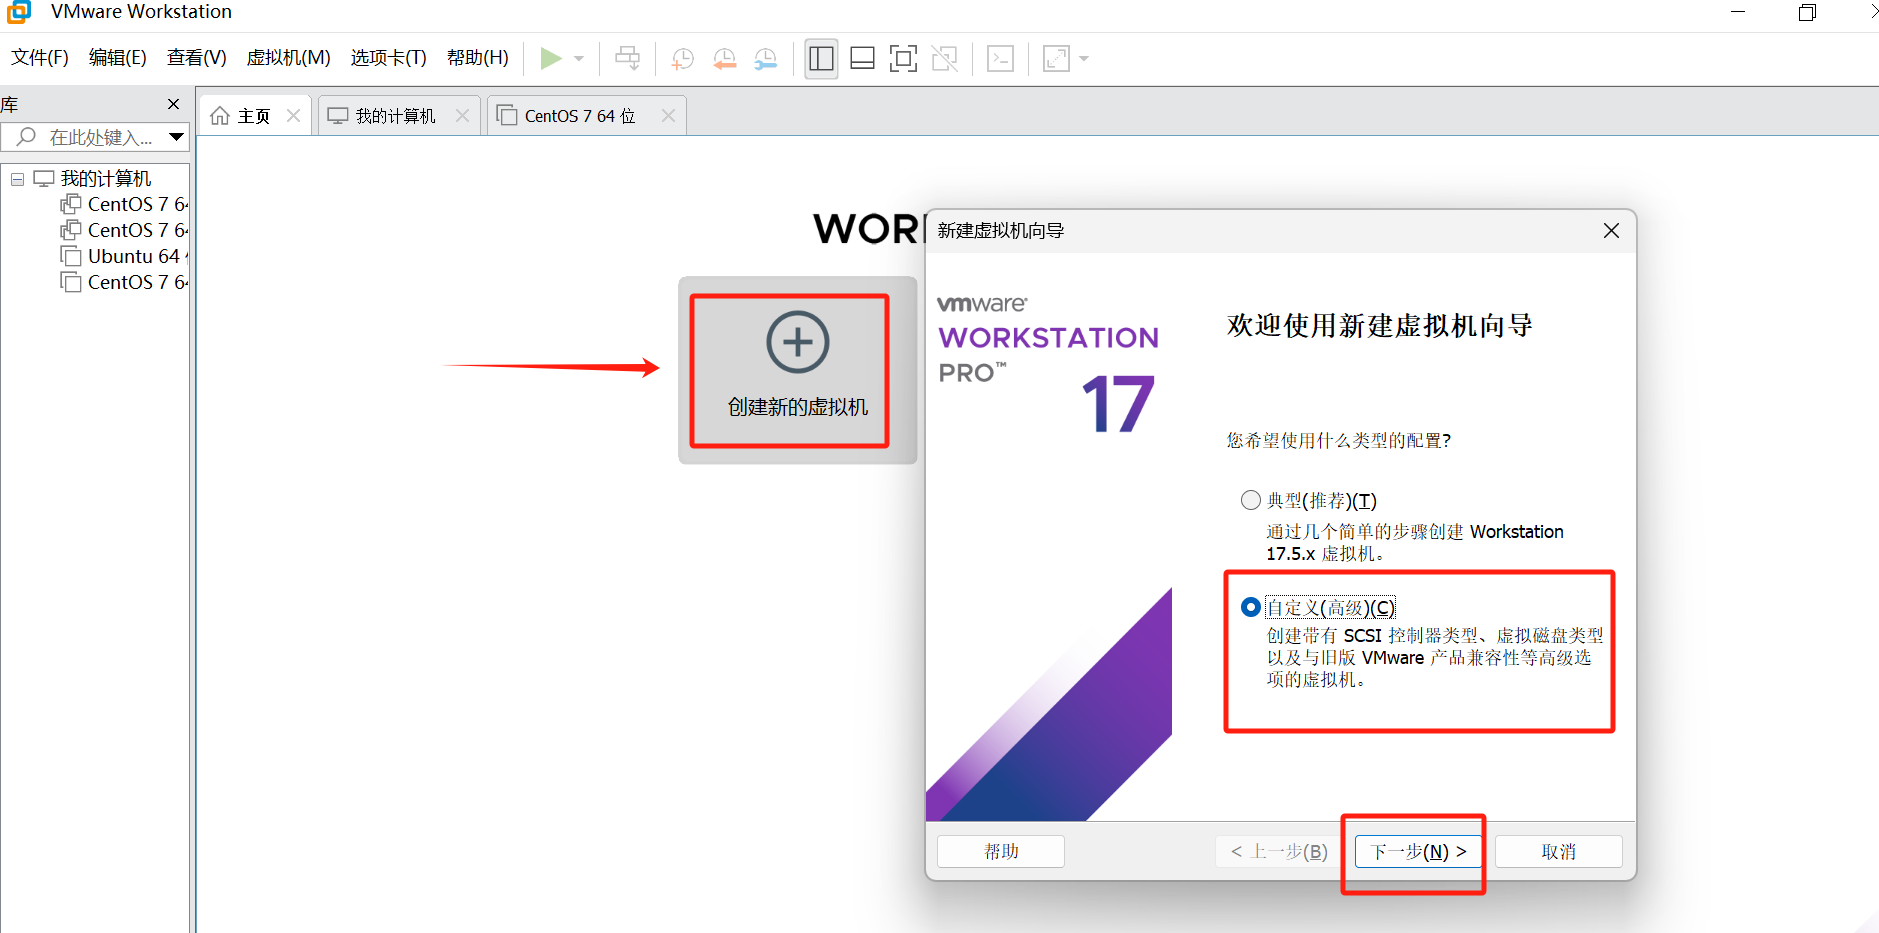Restore down the VMware Workstation window
Image resolution: width=1879 pixels, height=933 pixels.
[1807, 12]
